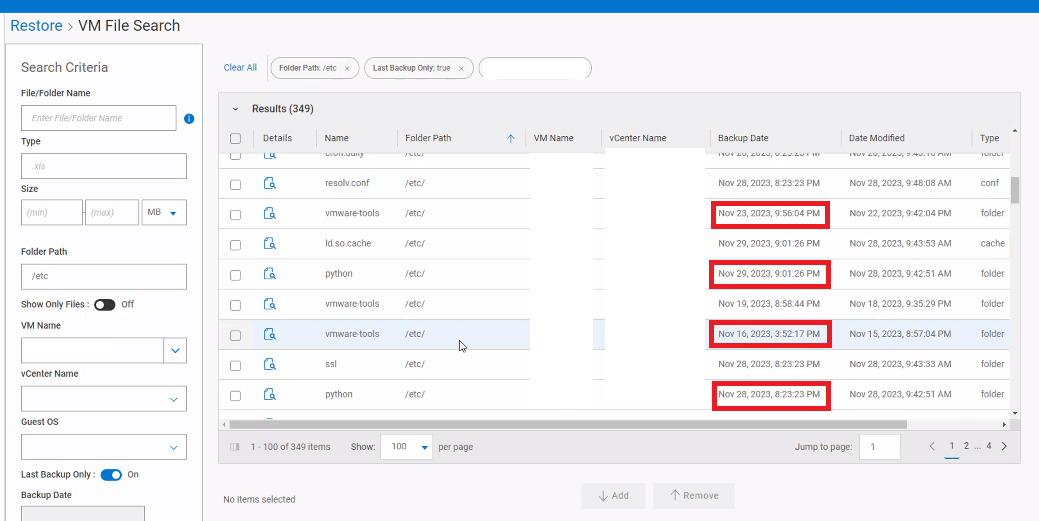This screenshot has width=1039, height=521.
Task: Open details icon for ld.so.cache row
Action: pos(269,244)
